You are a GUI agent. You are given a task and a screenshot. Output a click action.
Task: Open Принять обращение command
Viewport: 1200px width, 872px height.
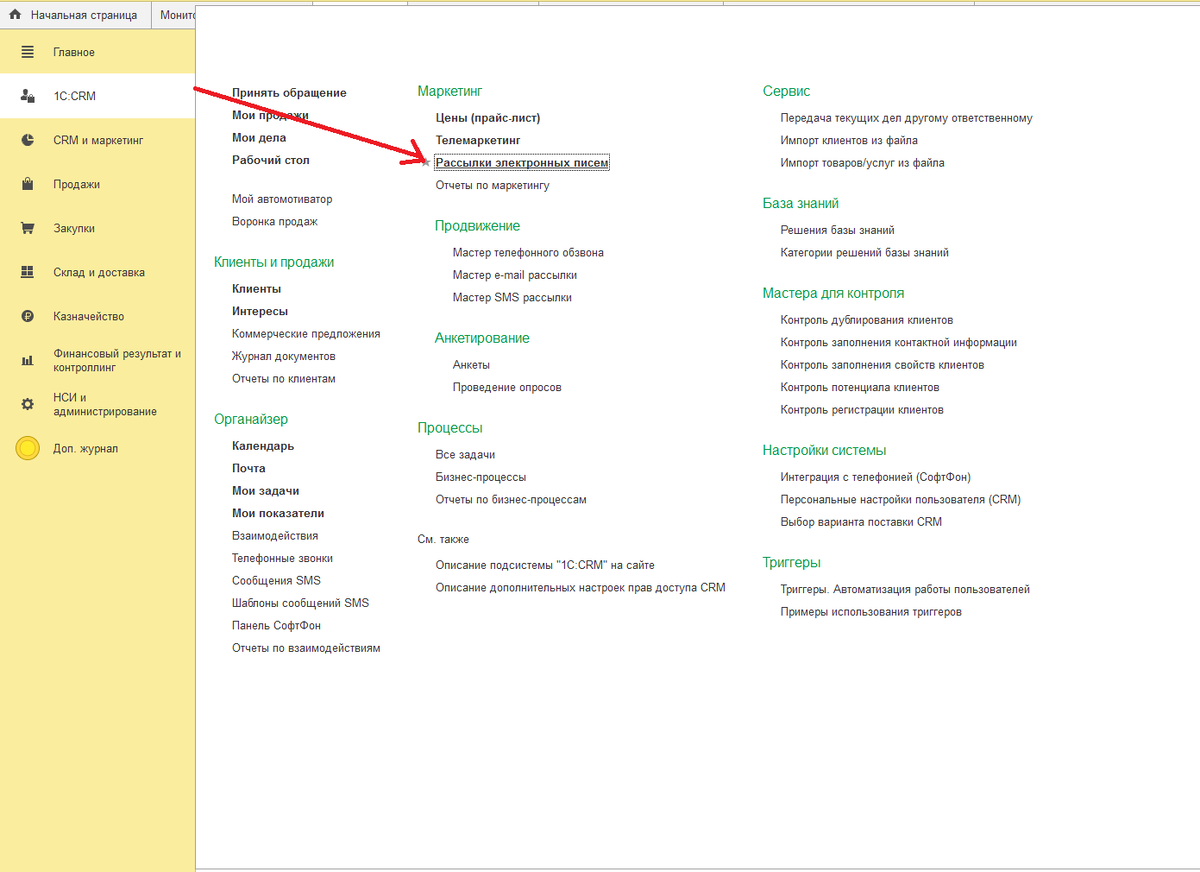click(x=289, y=93)
